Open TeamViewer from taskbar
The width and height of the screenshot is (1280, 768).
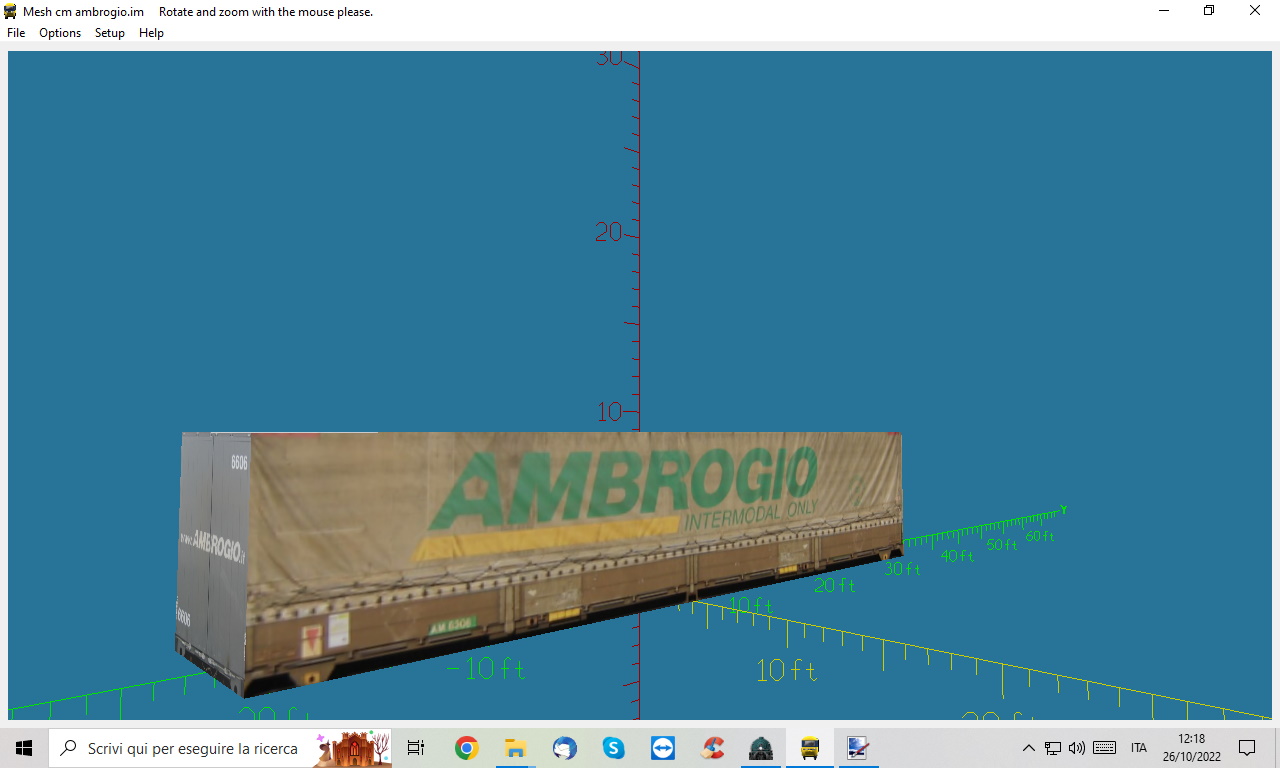pos(662,748)
